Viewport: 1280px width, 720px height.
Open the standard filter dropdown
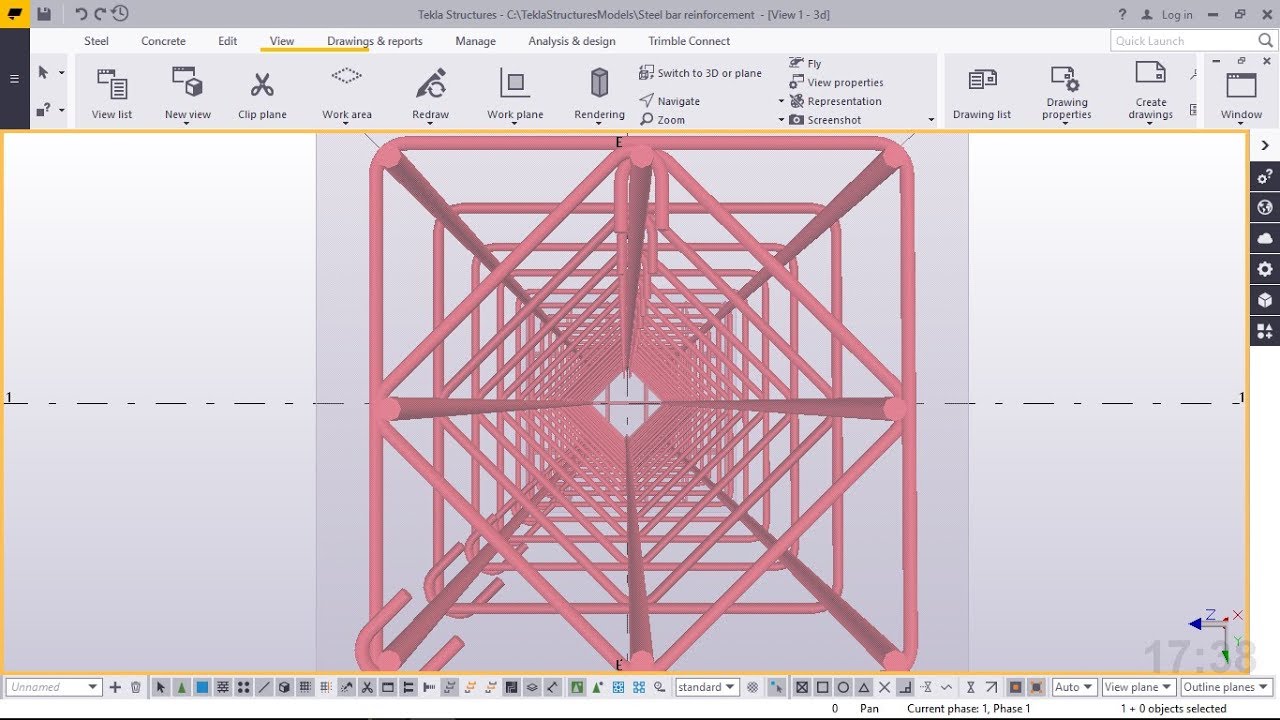tap(707, 687)
